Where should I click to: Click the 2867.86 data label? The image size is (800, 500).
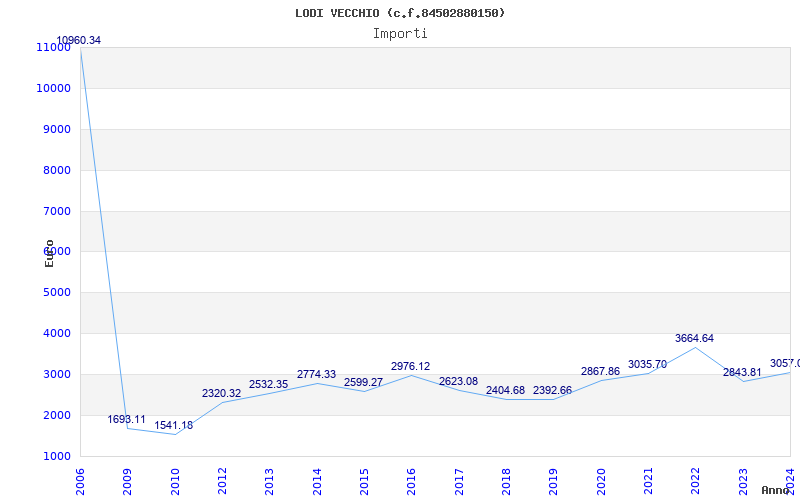601,371
